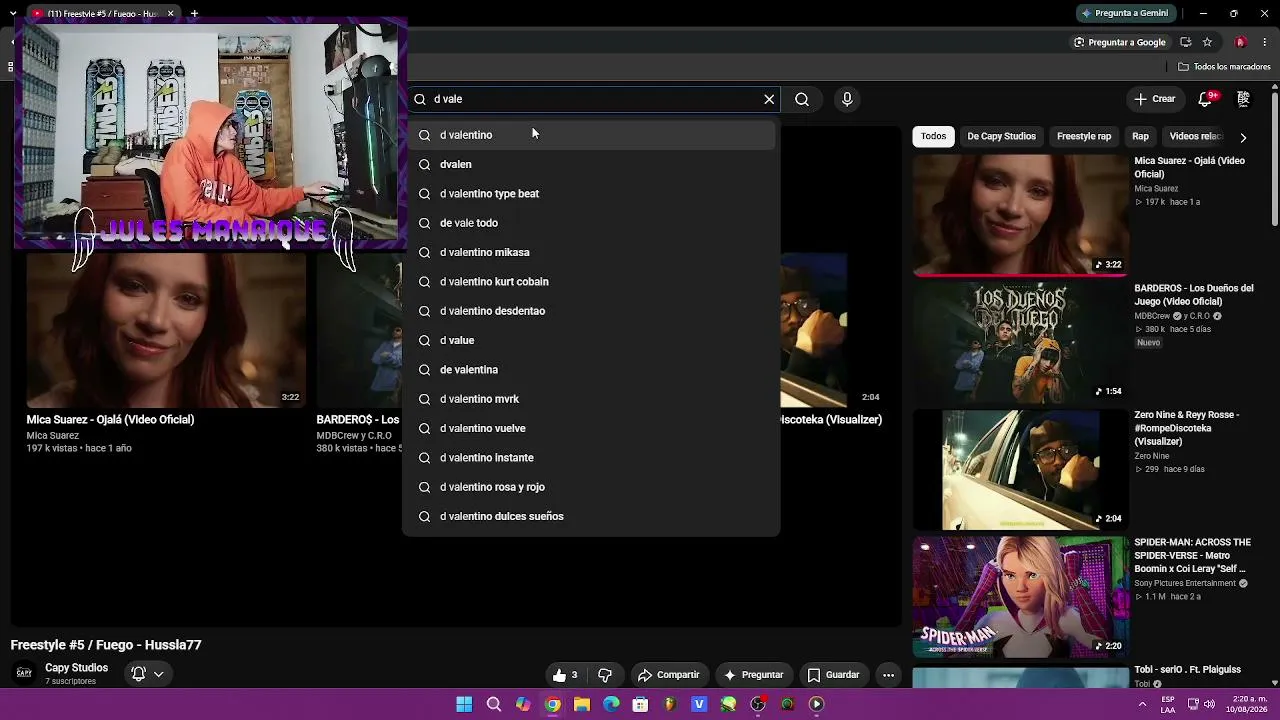Choose the suggestion "d valentino rosa y rojo"

pyautogui.click(x=591, y=487)
